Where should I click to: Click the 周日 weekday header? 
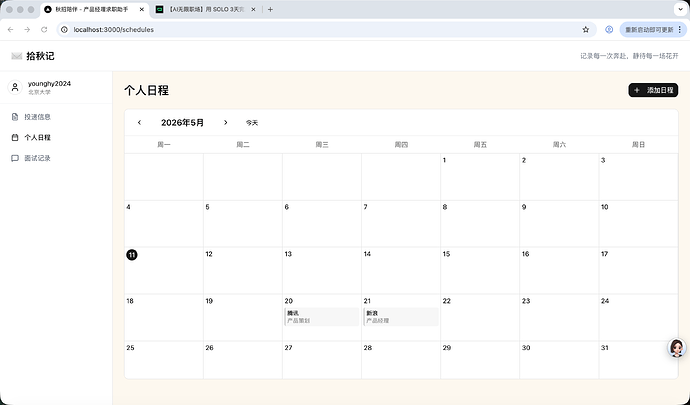coord(638,144)
